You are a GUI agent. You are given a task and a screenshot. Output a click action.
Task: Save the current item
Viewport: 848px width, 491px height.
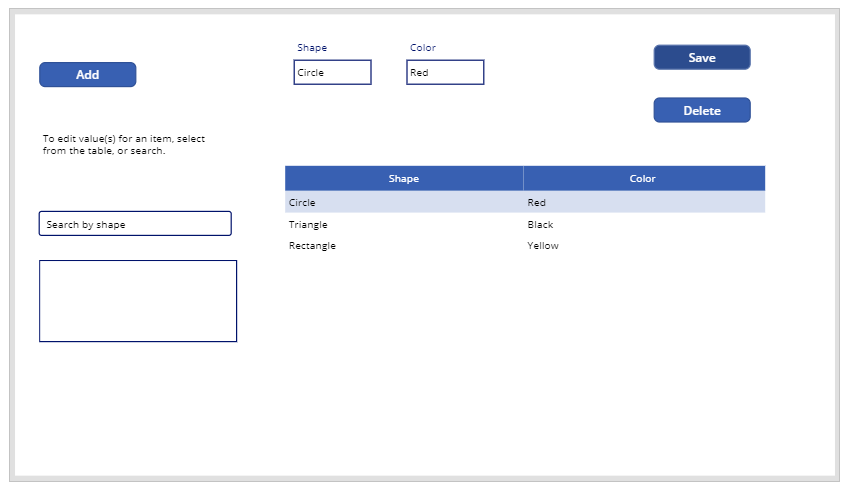(702, 57)
